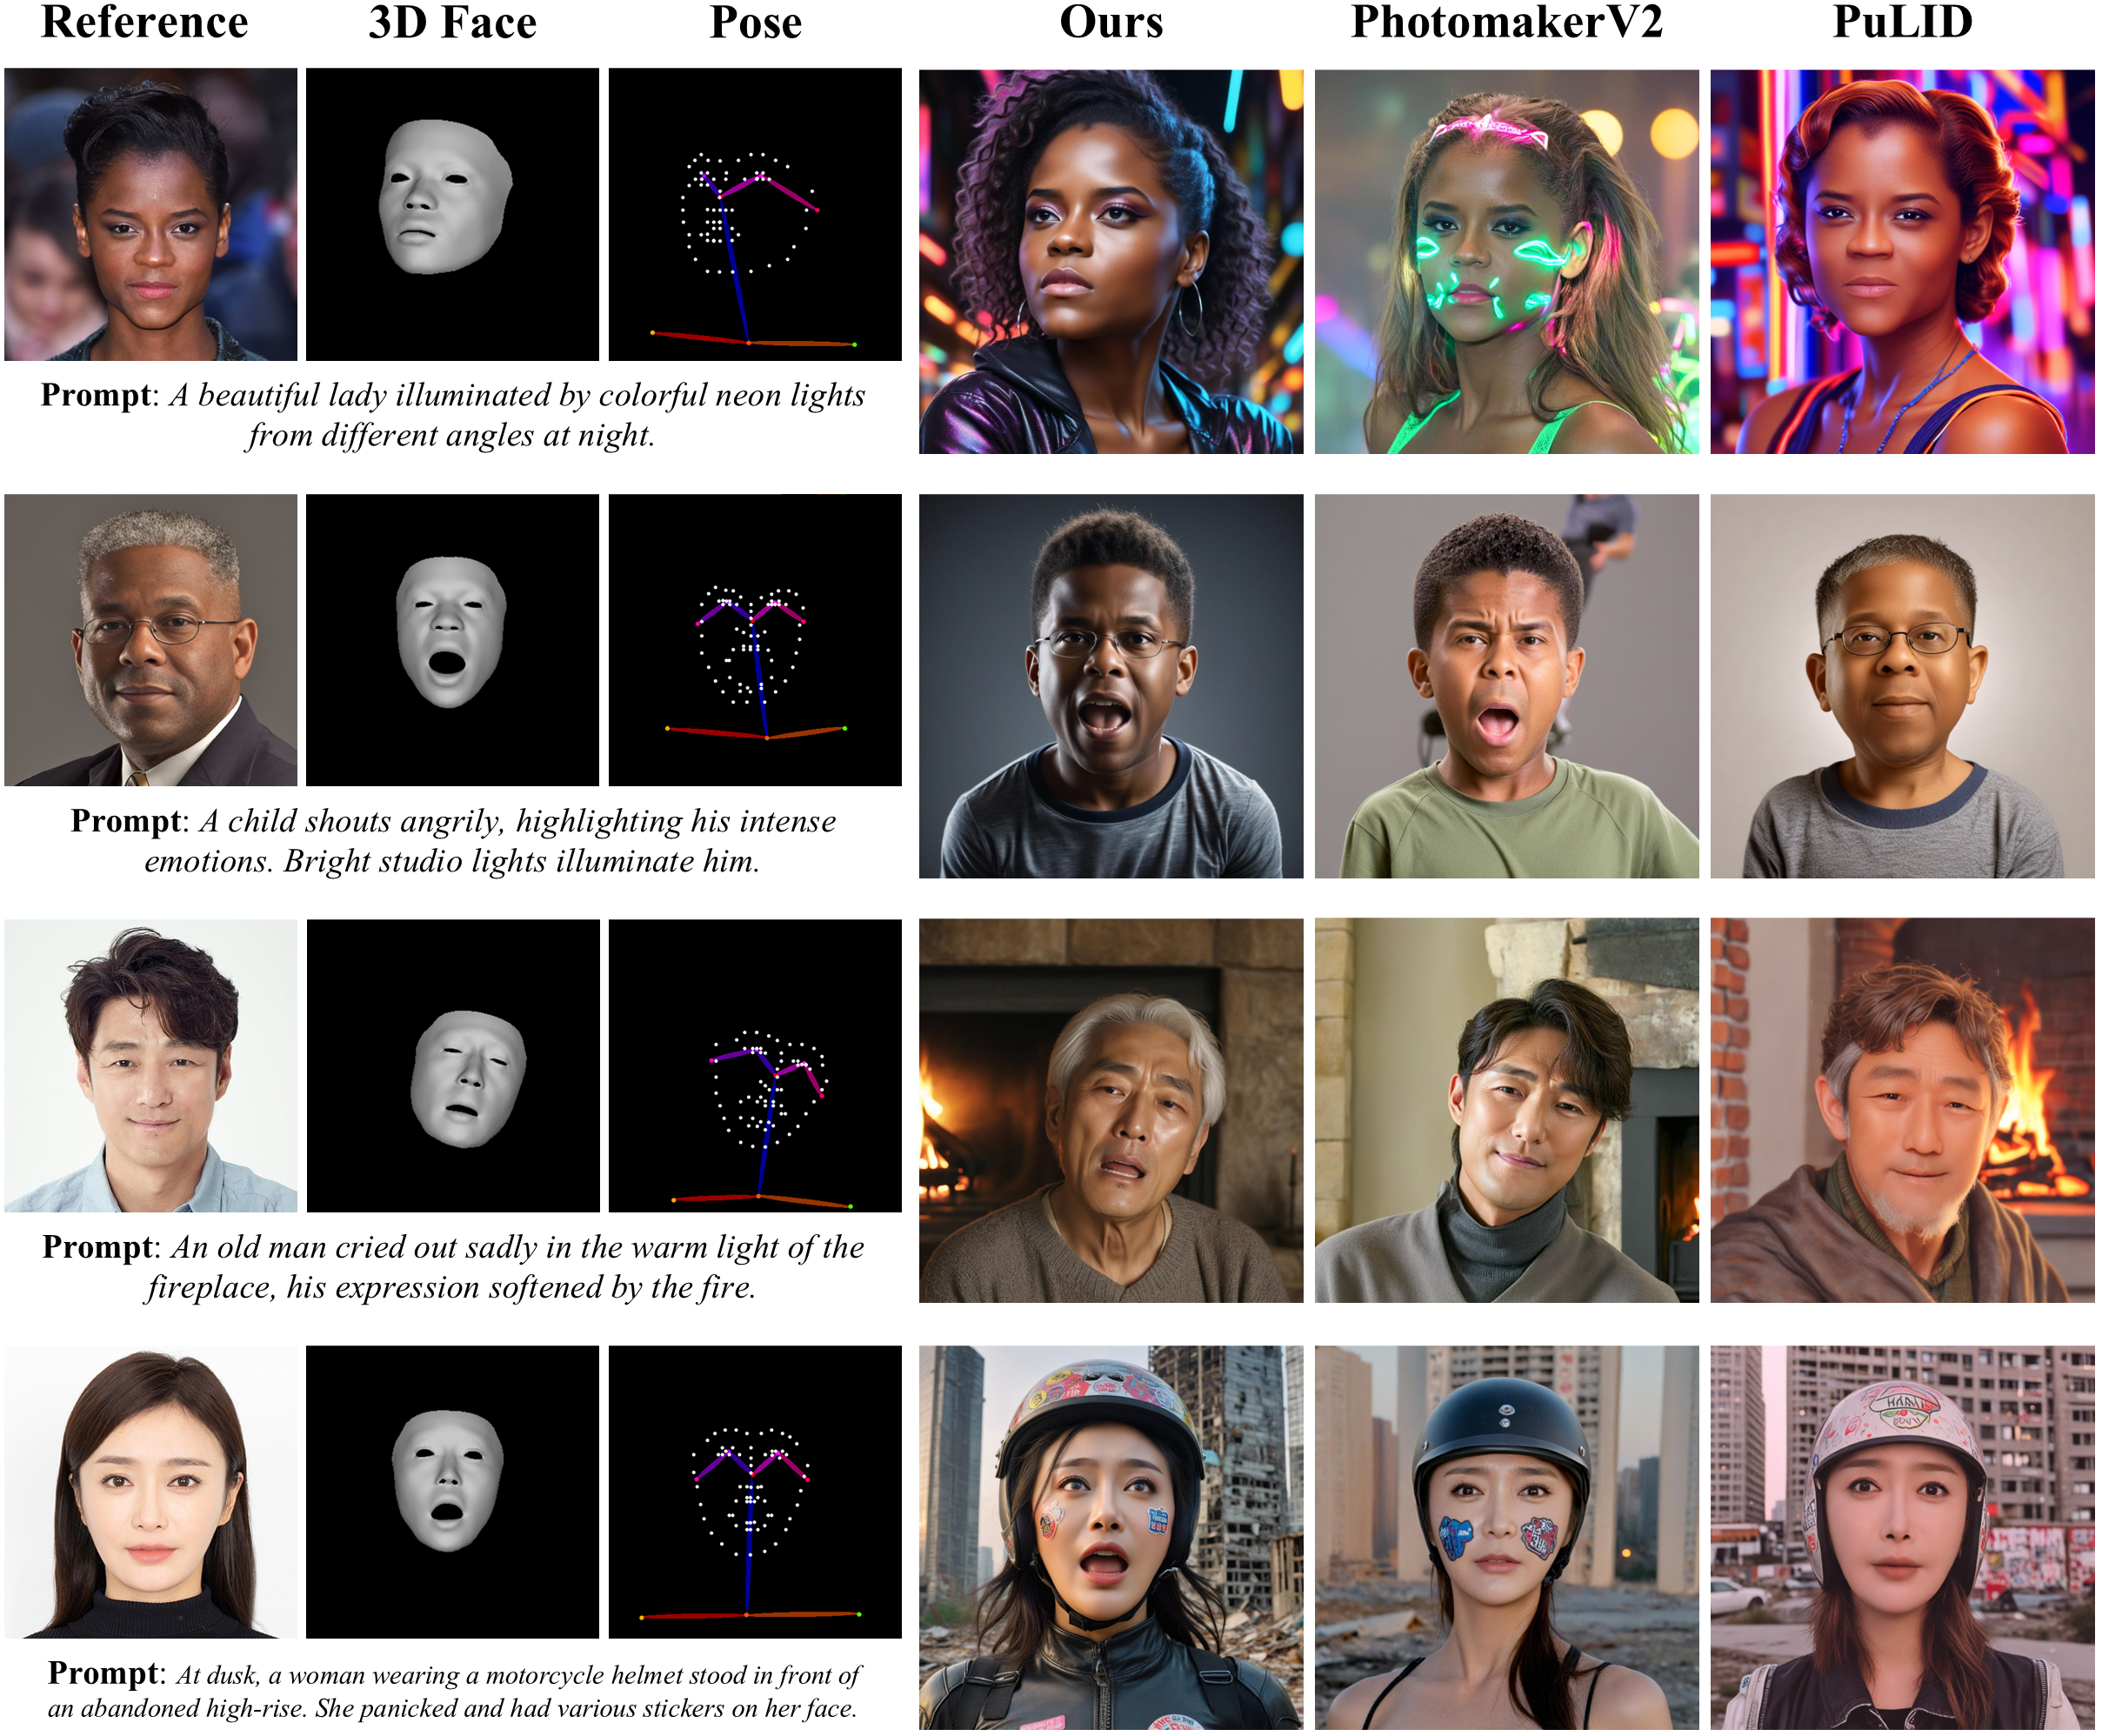The height and width of the screenshot is (1736, 2102).
Task: Click the Pose column header
Action: coord(755,22)
